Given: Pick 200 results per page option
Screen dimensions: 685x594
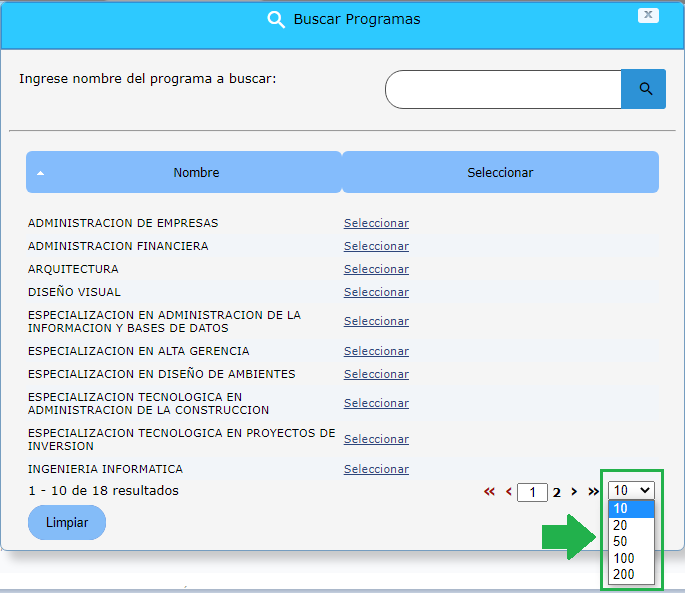Looking at the screenshot, I should pos(623,574).
